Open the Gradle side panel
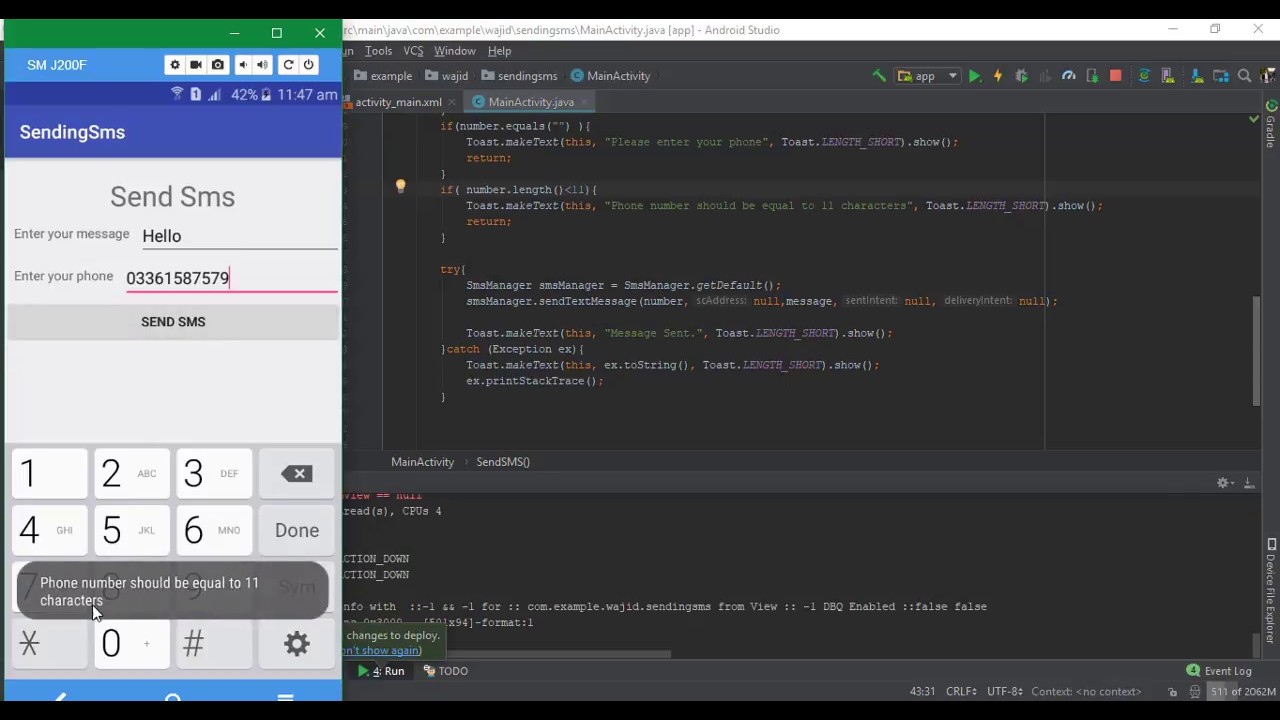Viewport: 1280px width, 720px height. click(x=1271, y=124)
